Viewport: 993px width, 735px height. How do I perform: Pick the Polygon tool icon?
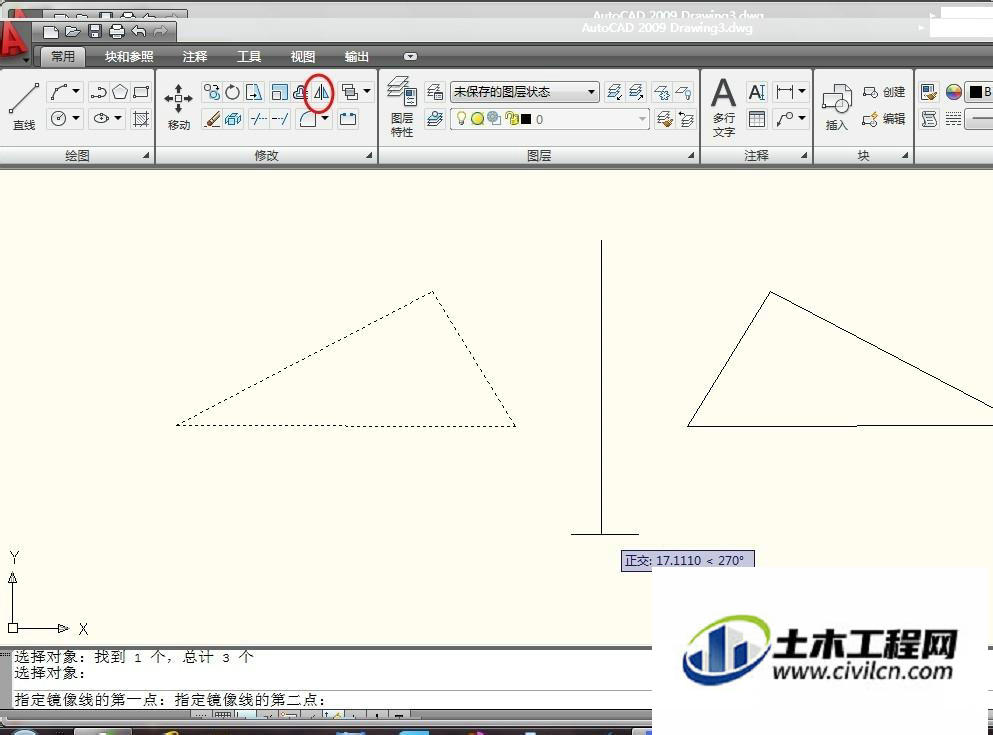point(120,92)
